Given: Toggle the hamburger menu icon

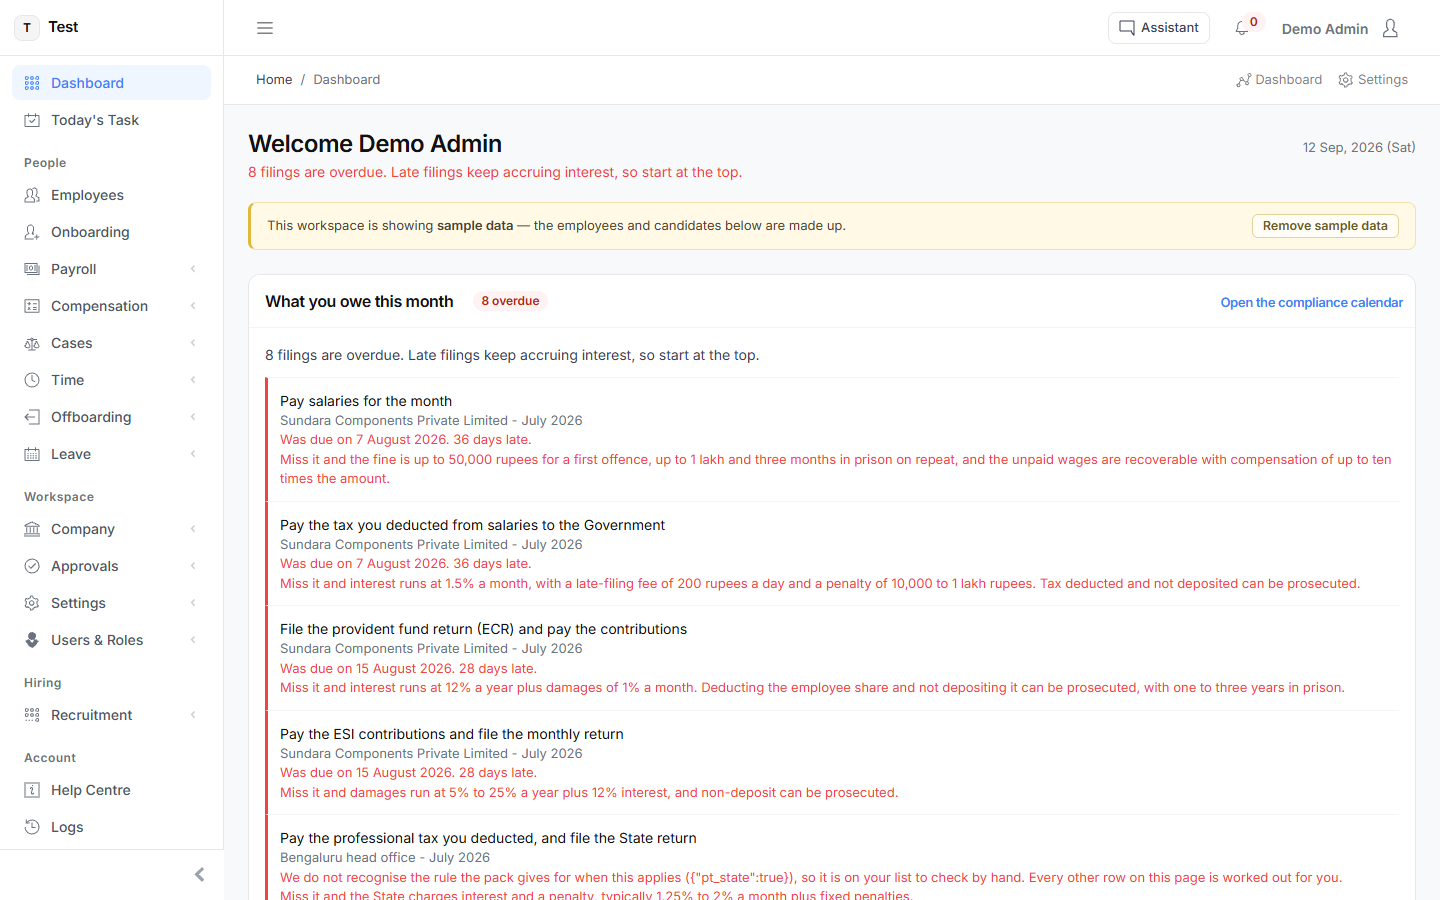Looking at the screenshot, I should click(265, 28).
